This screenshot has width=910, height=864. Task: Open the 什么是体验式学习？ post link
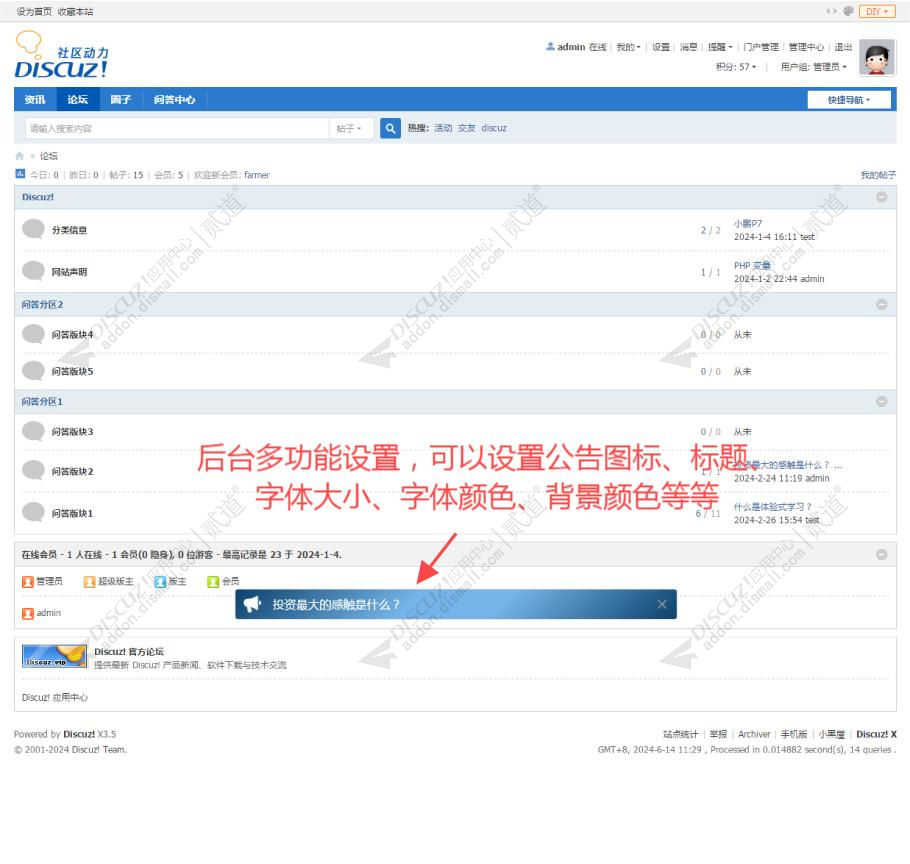(772, 507)
